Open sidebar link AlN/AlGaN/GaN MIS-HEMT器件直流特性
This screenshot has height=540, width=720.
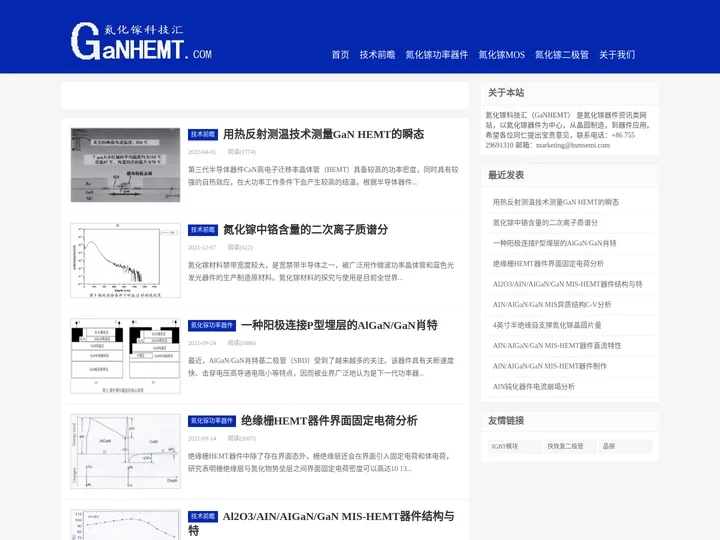pos(557,345)
